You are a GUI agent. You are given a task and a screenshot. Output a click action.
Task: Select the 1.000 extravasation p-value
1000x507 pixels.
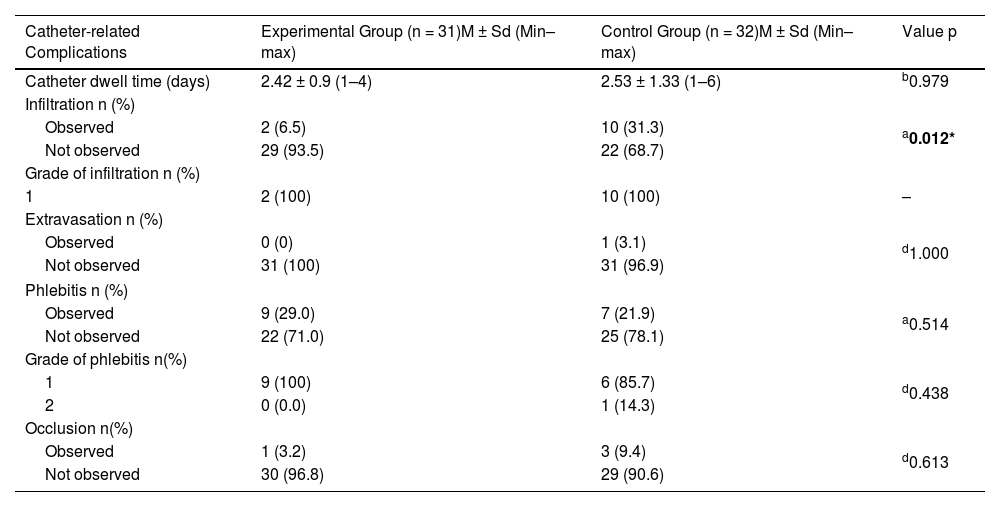click(x=929, y=254)
